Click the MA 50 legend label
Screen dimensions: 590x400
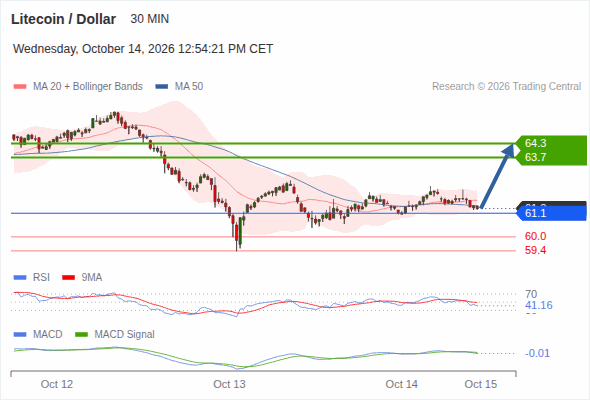(x=189, y=87)
